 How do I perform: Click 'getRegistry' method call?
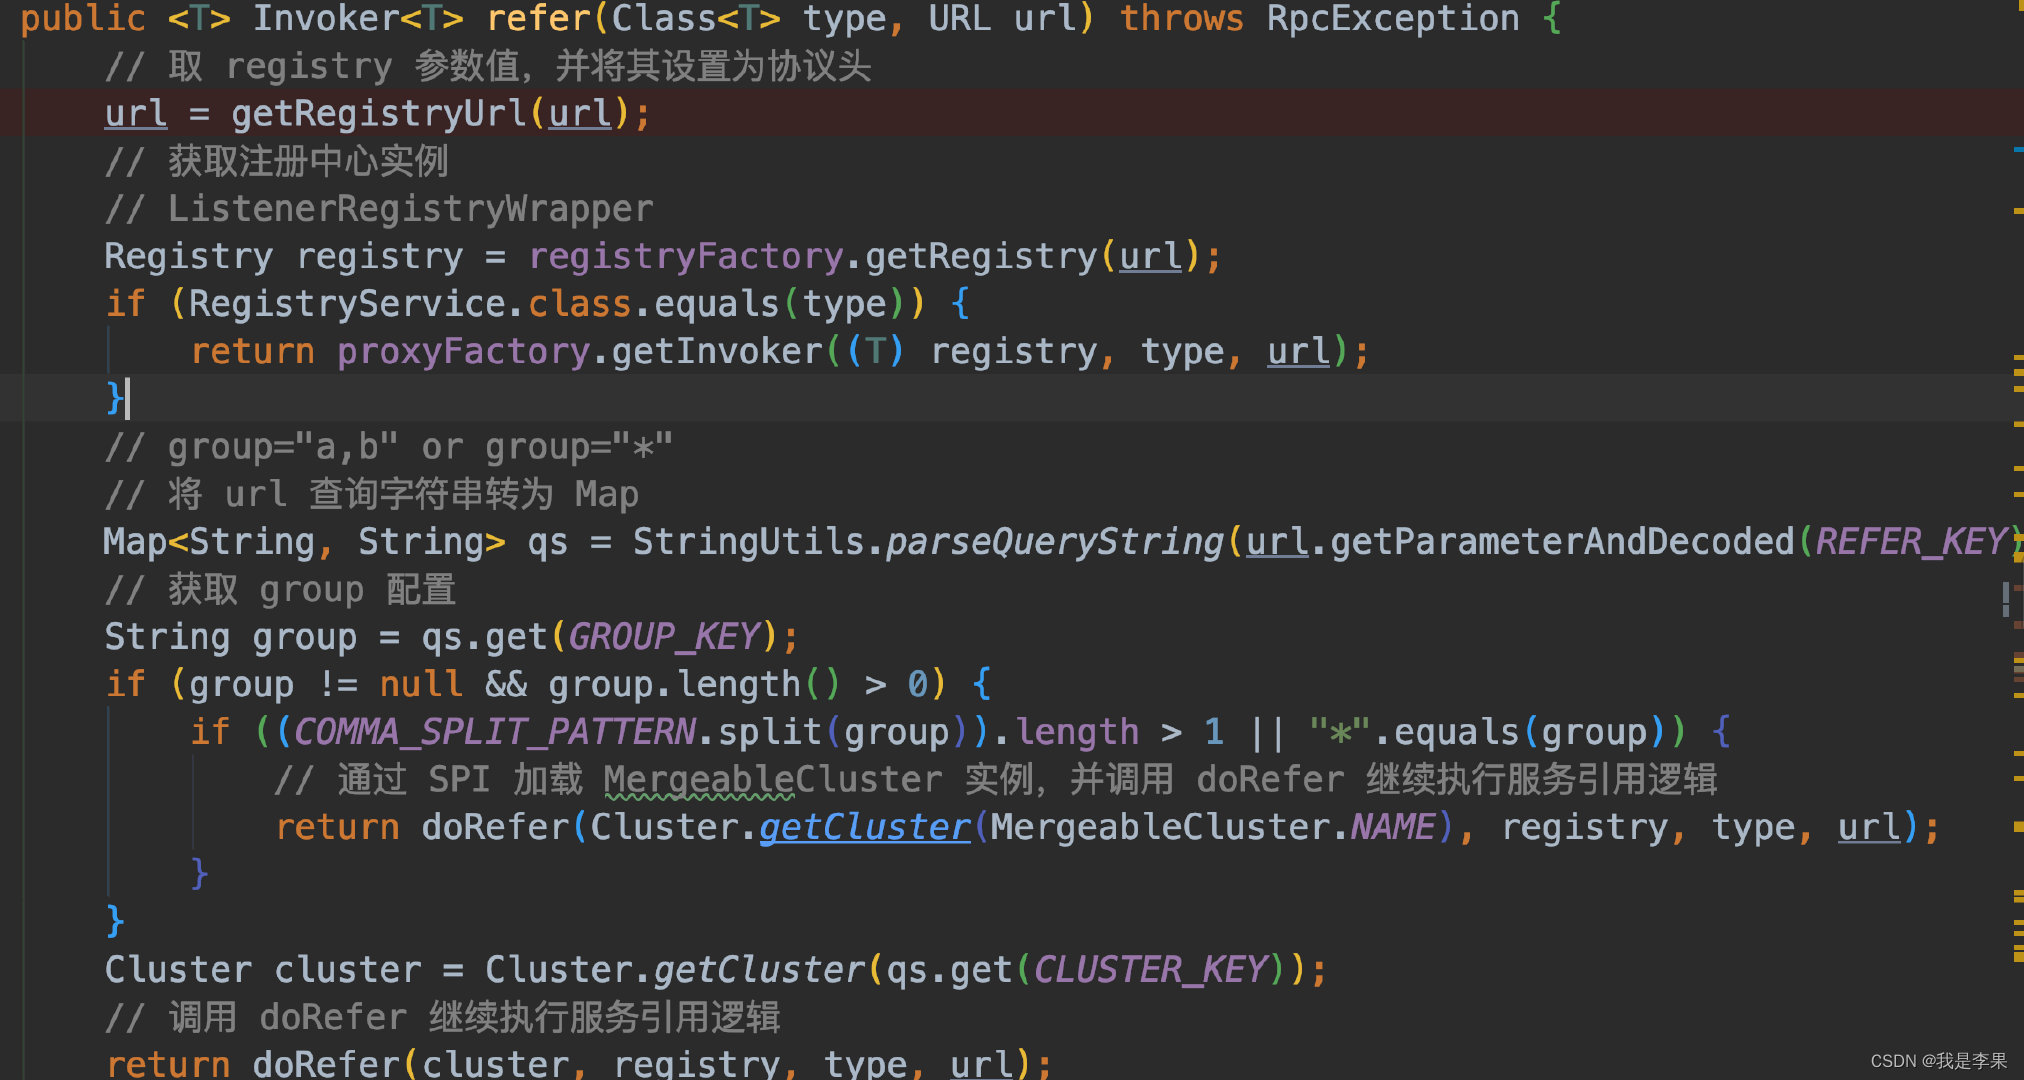pos(980,256)
